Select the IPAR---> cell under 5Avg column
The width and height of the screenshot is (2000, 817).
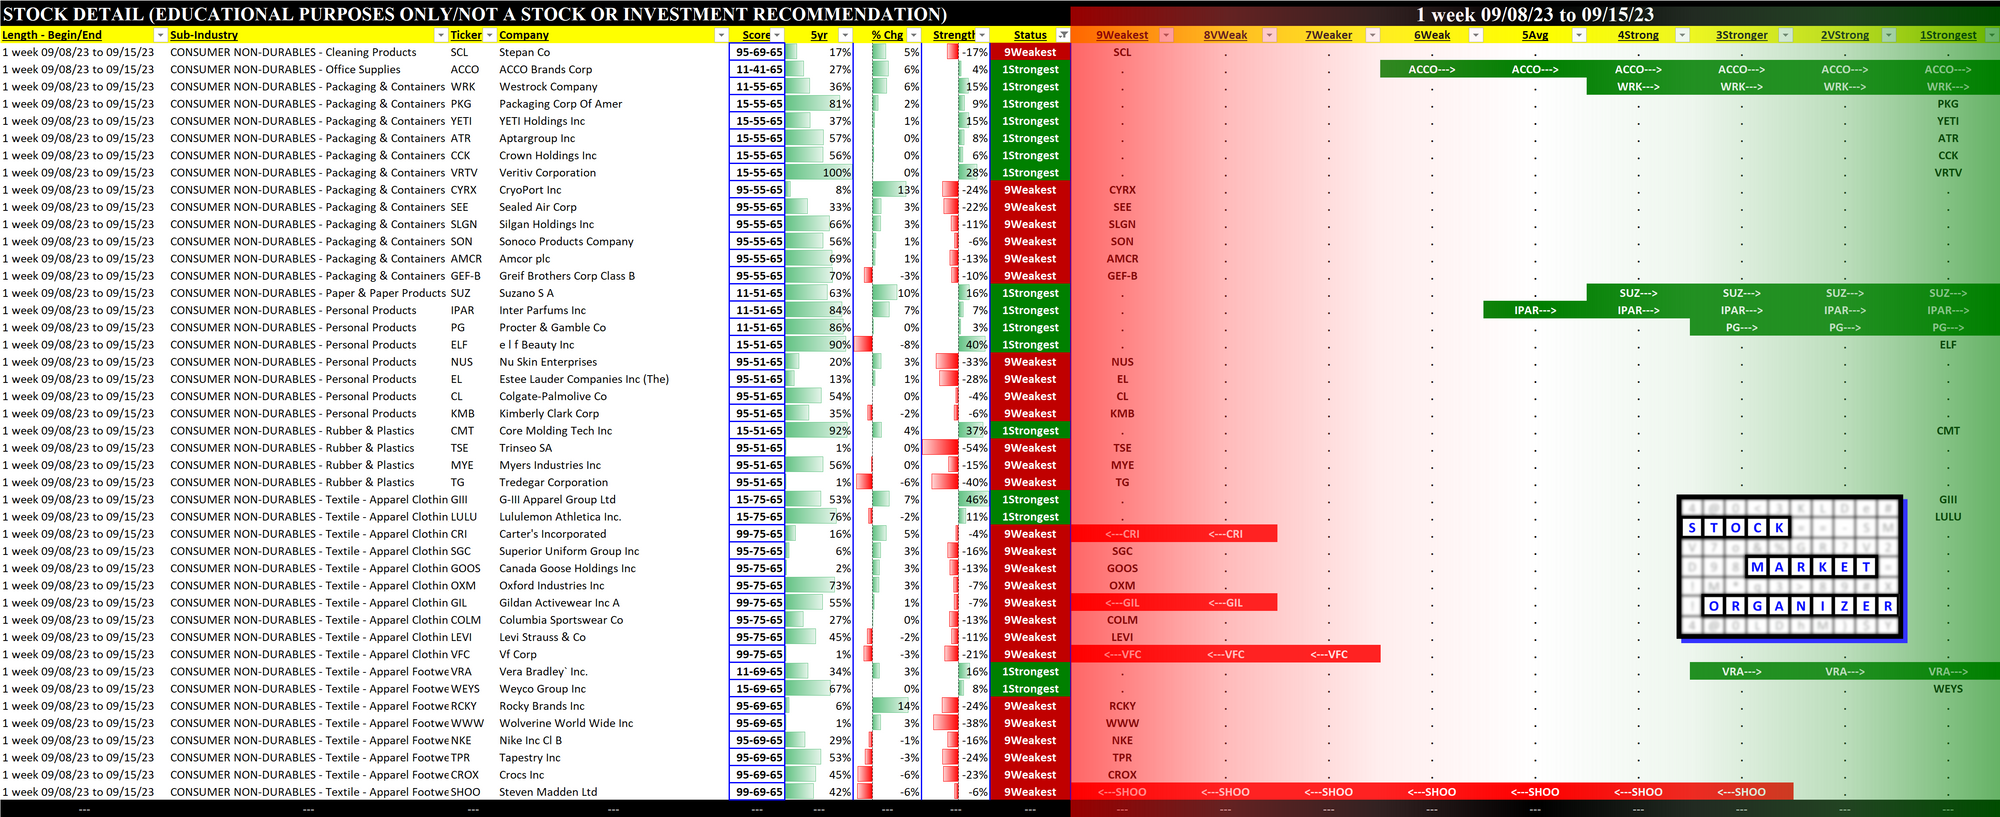1535,311
